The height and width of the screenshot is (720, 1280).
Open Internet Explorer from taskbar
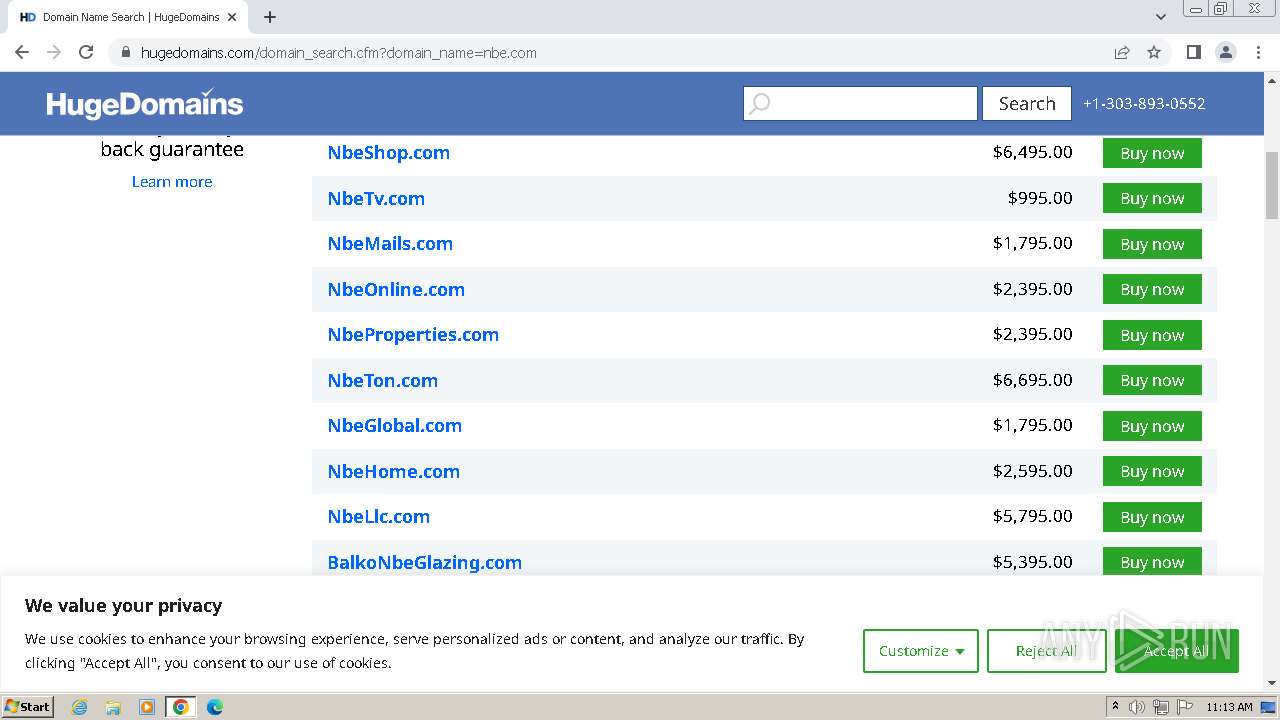[79, 707]
